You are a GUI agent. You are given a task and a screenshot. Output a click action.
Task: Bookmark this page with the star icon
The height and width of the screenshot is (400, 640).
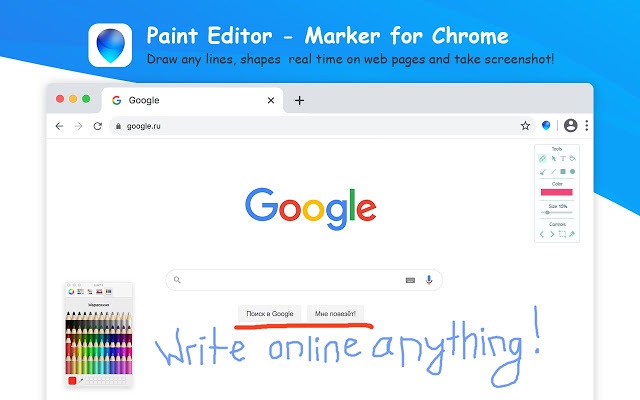click(525, 126)
